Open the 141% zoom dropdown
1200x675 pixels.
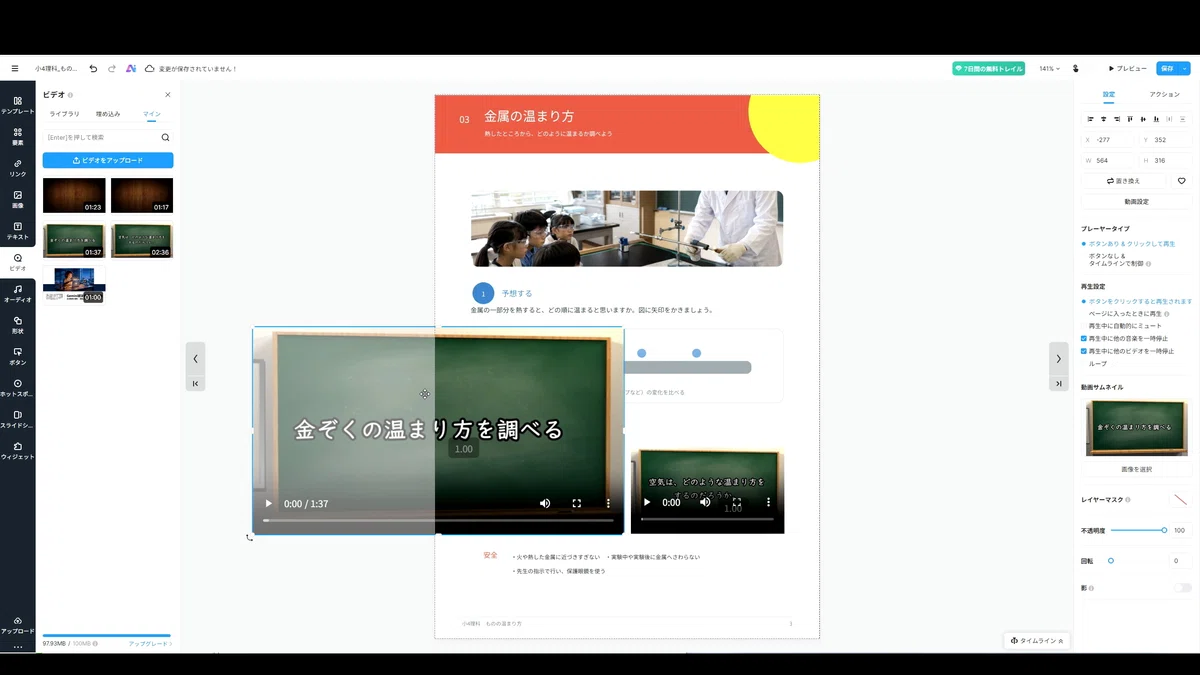1049,69
